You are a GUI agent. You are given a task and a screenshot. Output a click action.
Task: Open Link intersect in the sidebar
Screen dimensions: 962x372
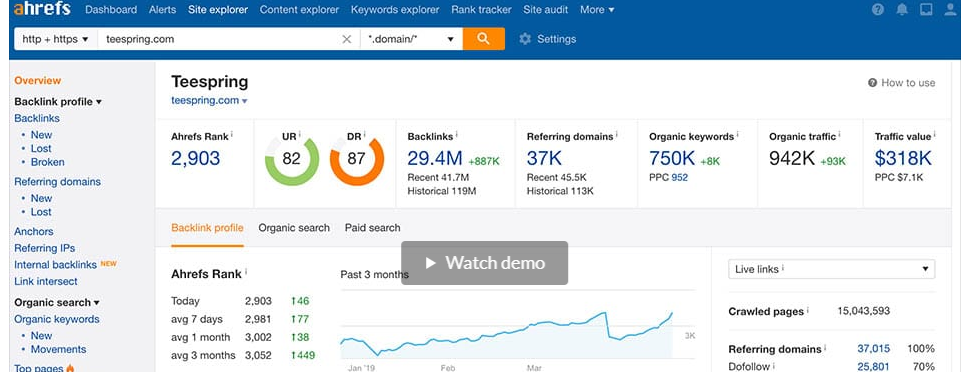[x=46, y=281]
